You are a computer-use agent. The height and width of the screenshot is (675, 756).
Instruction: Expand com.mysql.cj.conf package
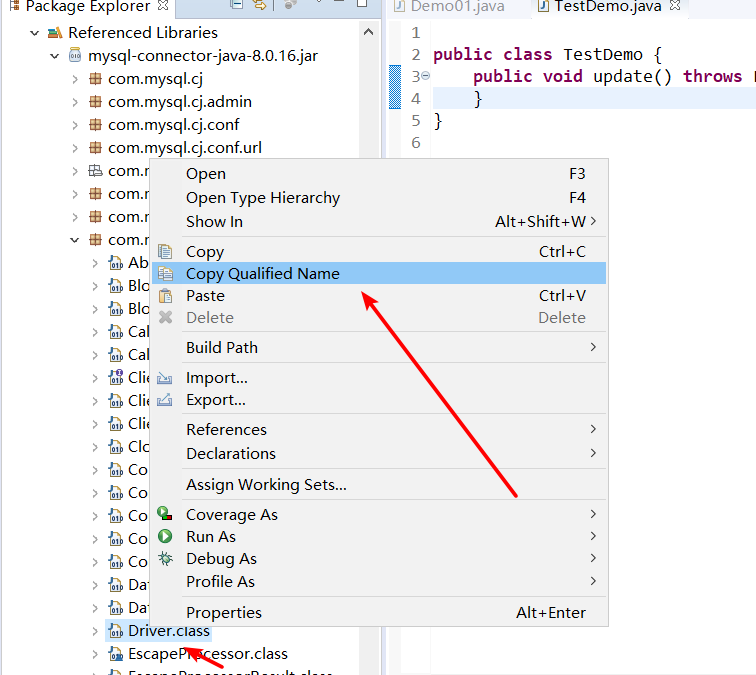point(75,125)
